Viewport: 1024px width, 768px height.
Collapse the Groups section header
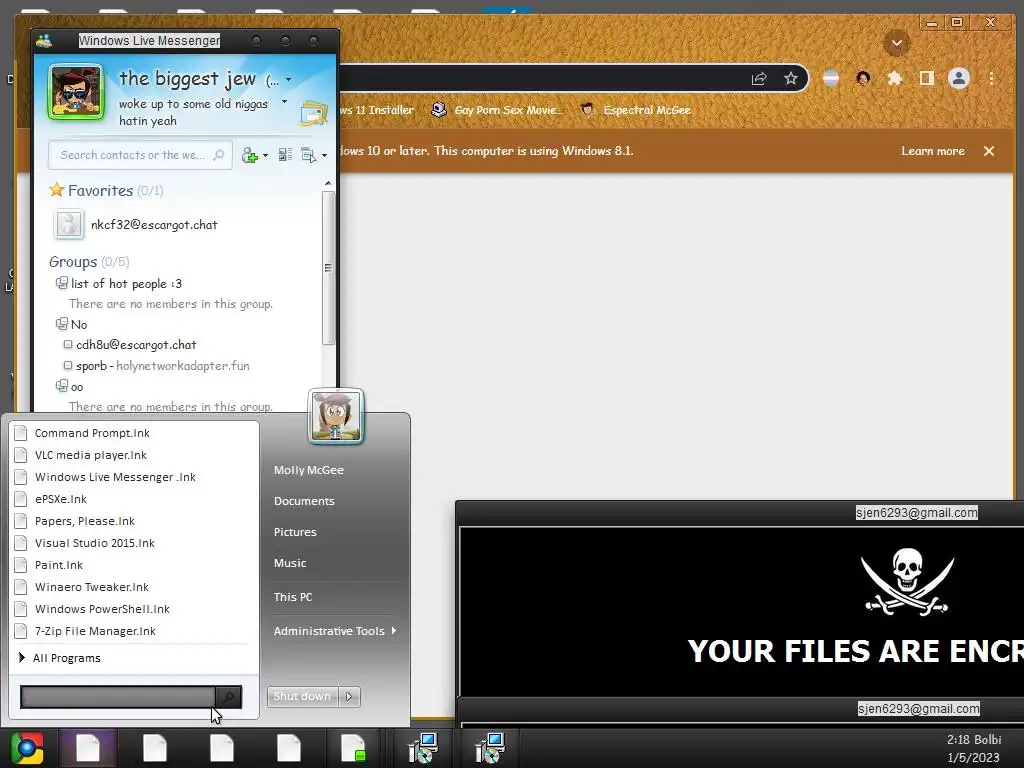pyautogui.click(x=89, y=262)
